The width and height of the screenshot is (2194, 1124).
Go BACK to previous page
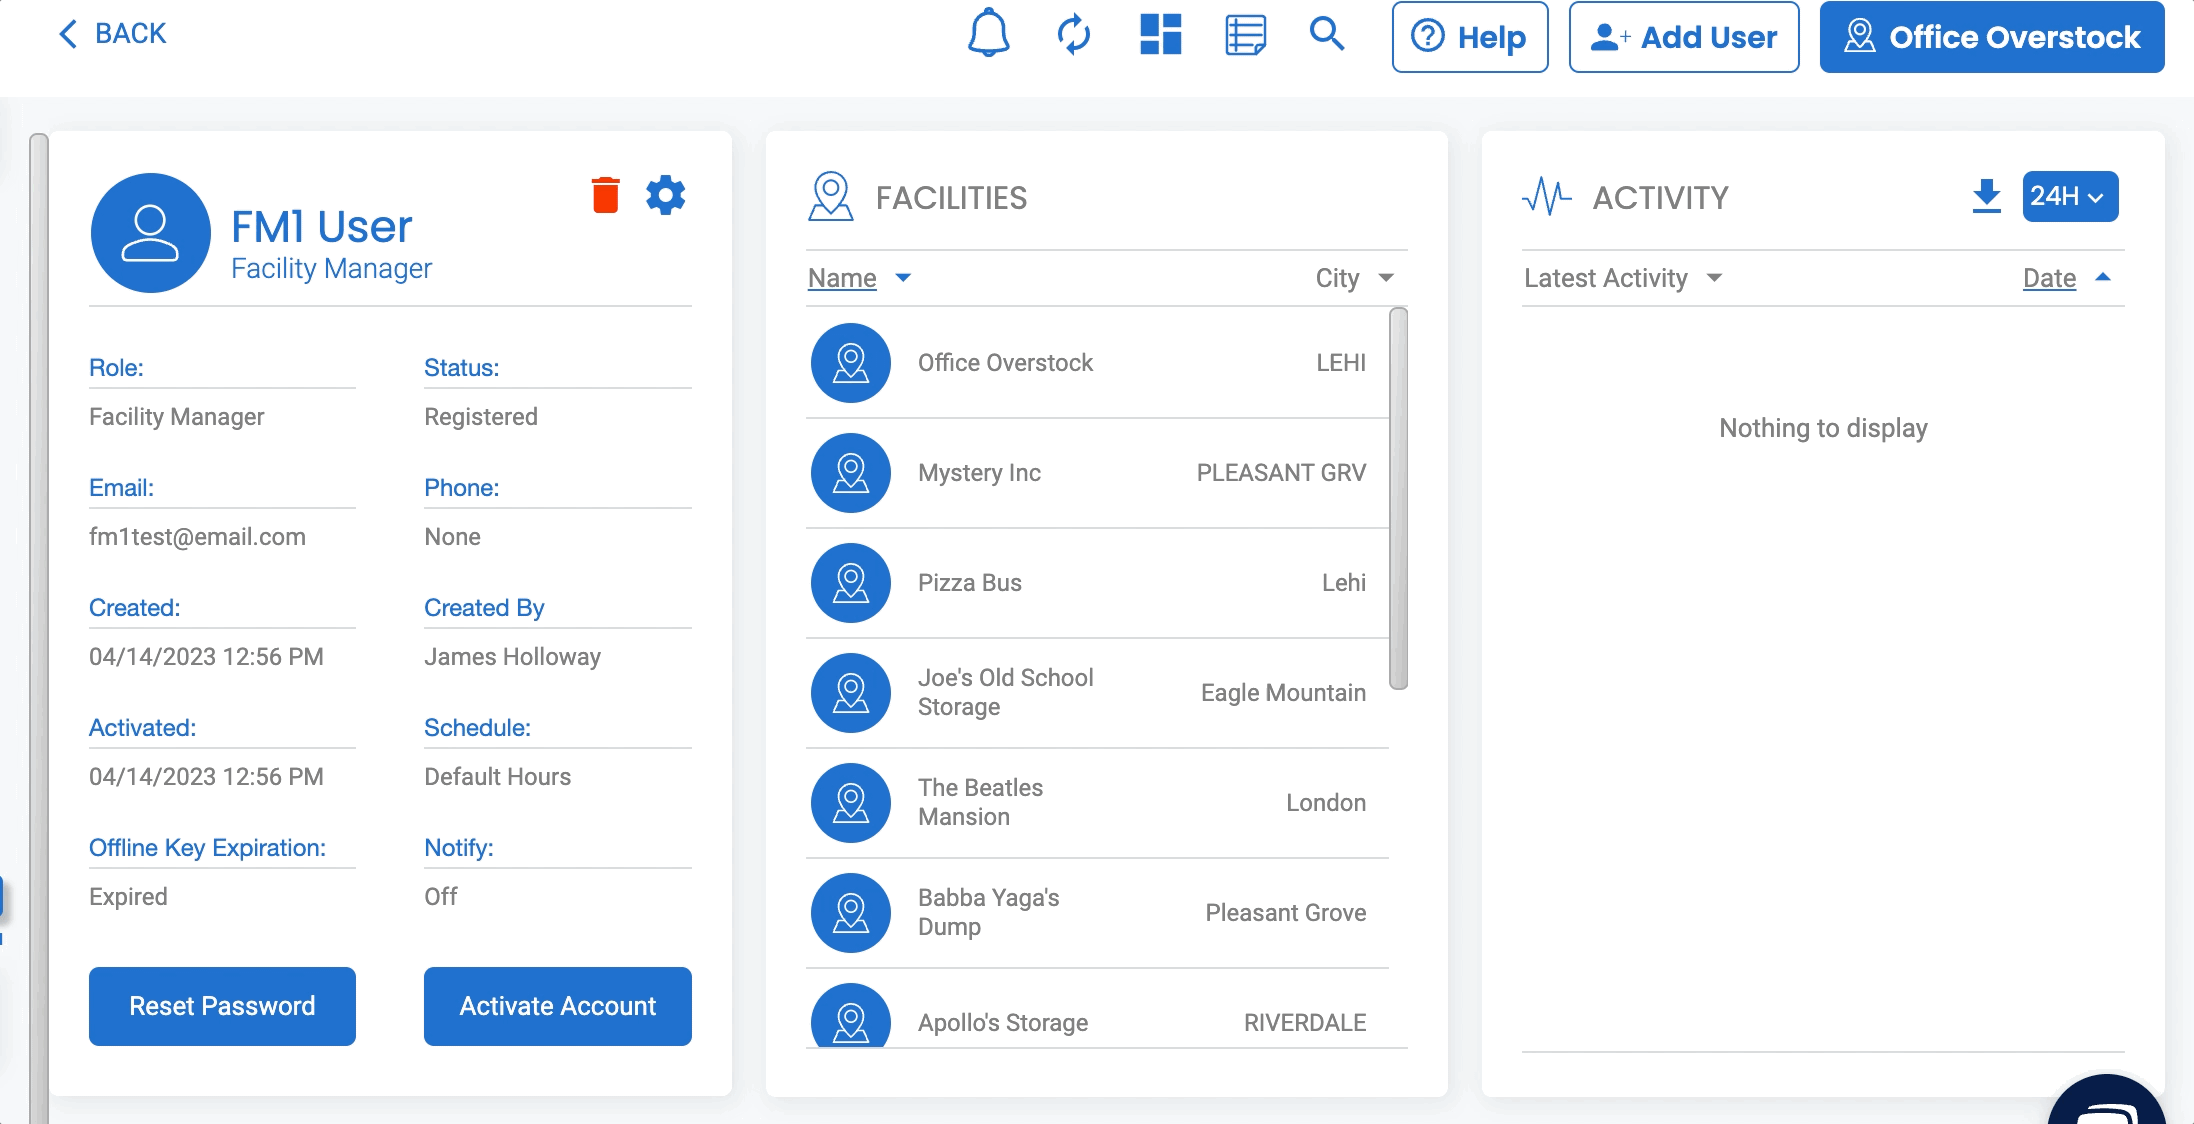112,34
